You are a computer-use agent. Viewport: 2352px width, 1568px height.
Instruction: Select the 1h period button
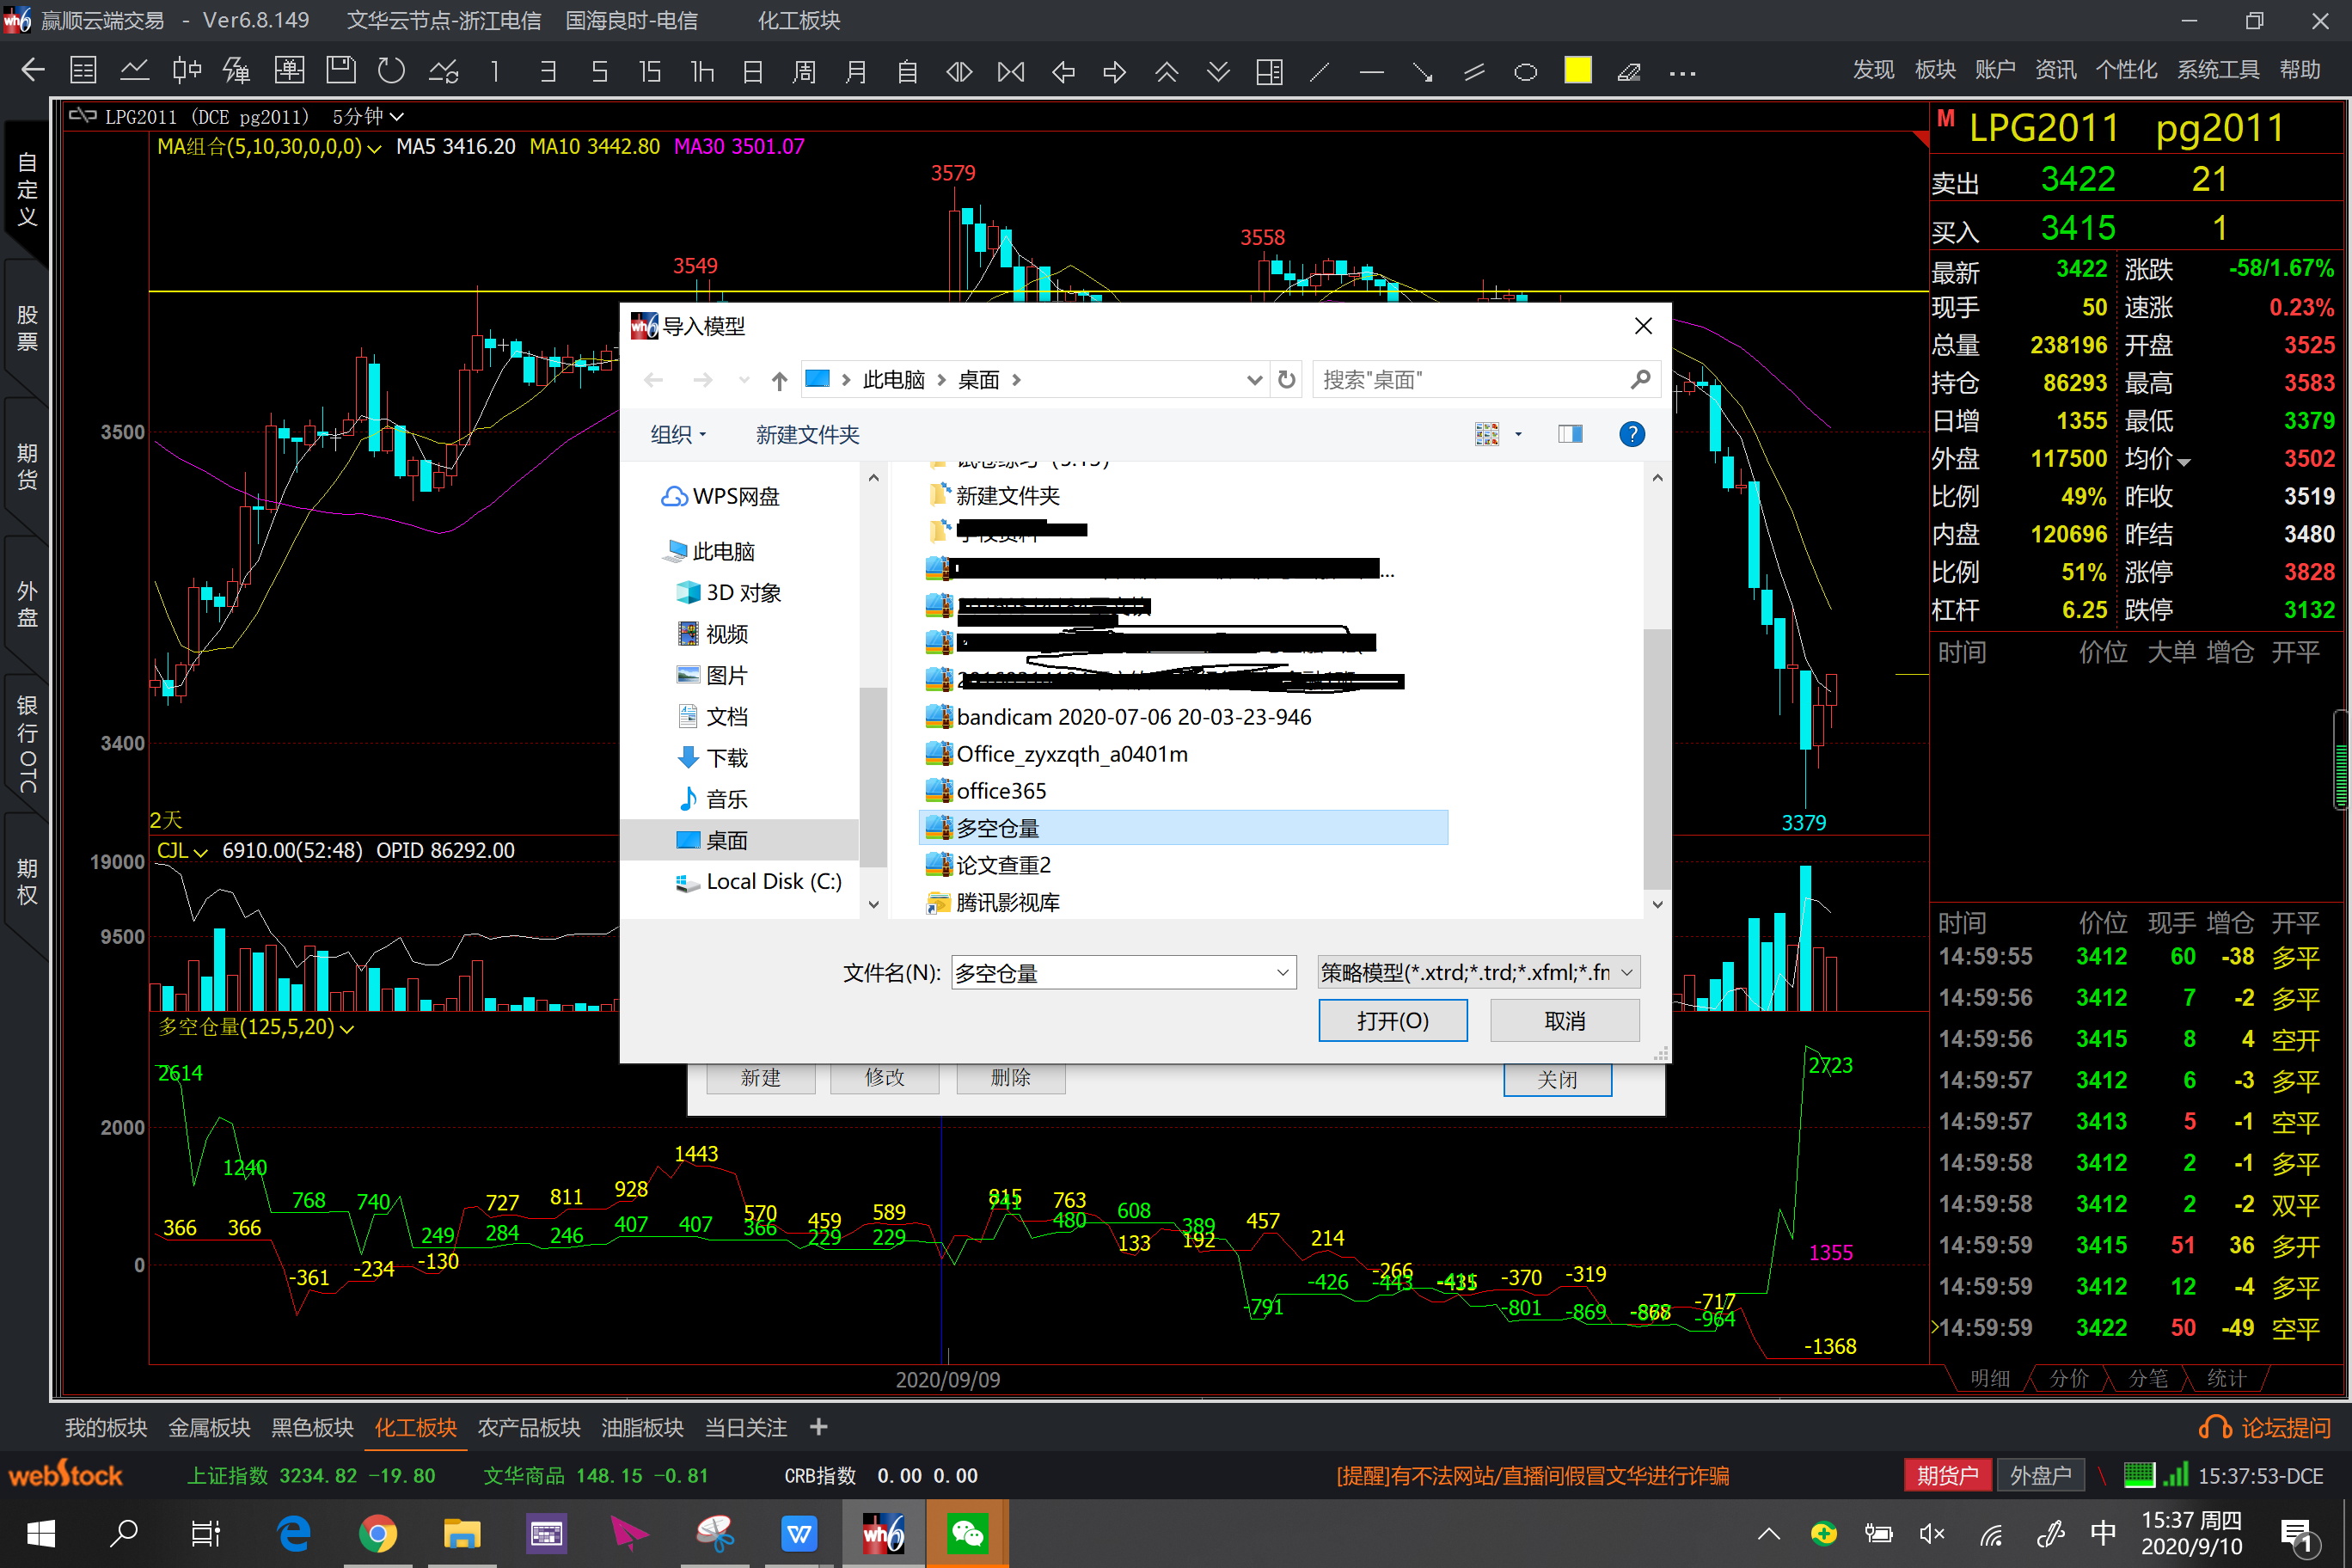coord(702,71)
